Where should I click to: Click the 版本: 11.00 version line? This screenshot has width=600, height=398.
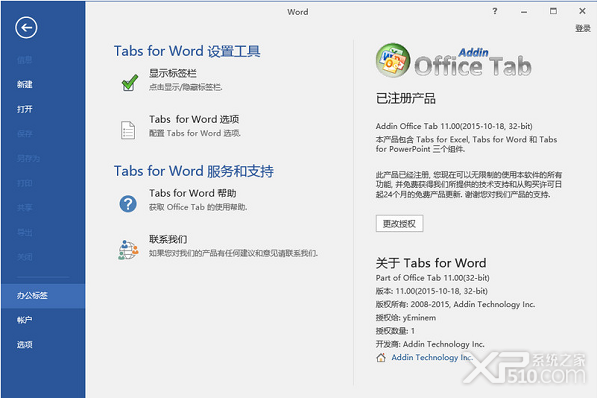(432, 291)
